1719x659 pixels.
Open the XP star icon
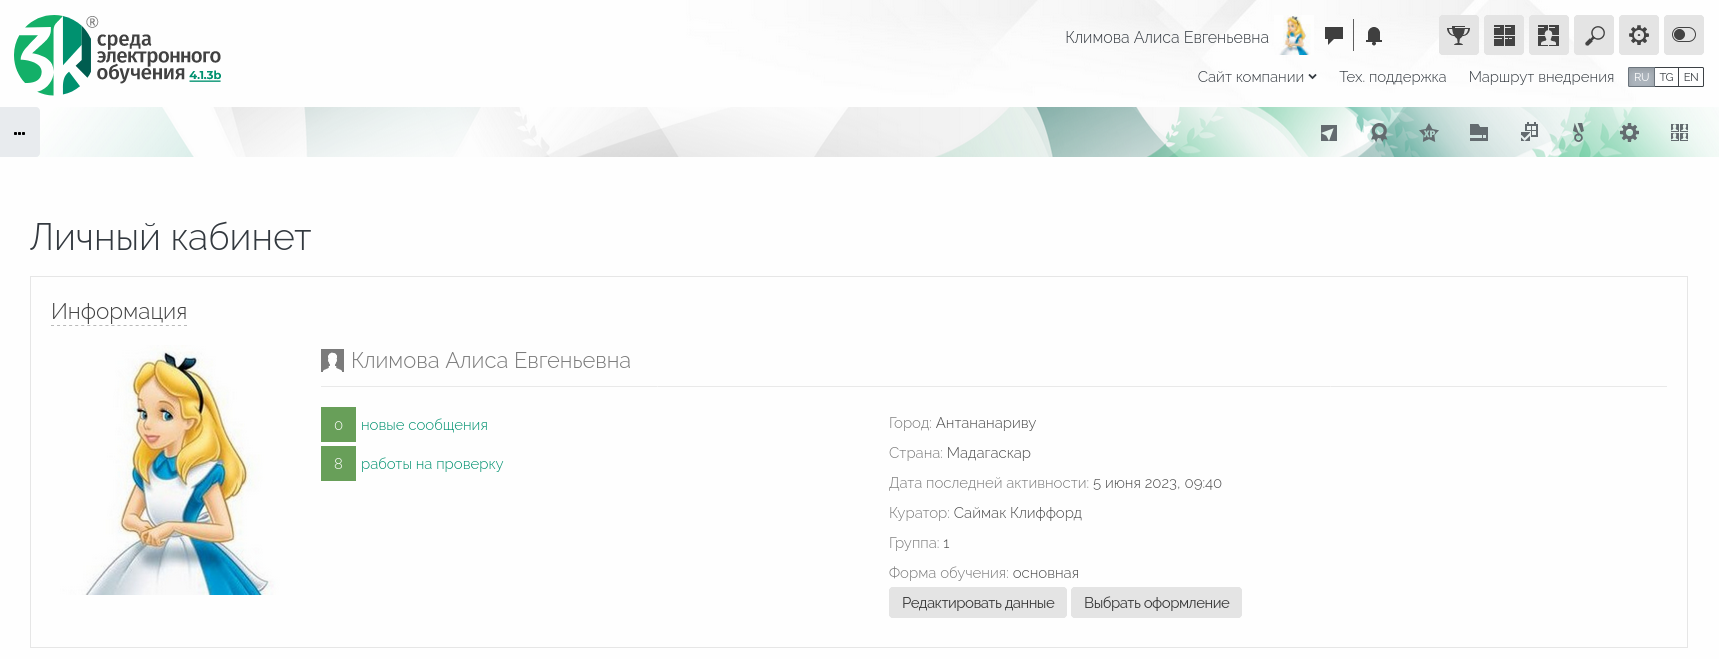coord(1428,133)
